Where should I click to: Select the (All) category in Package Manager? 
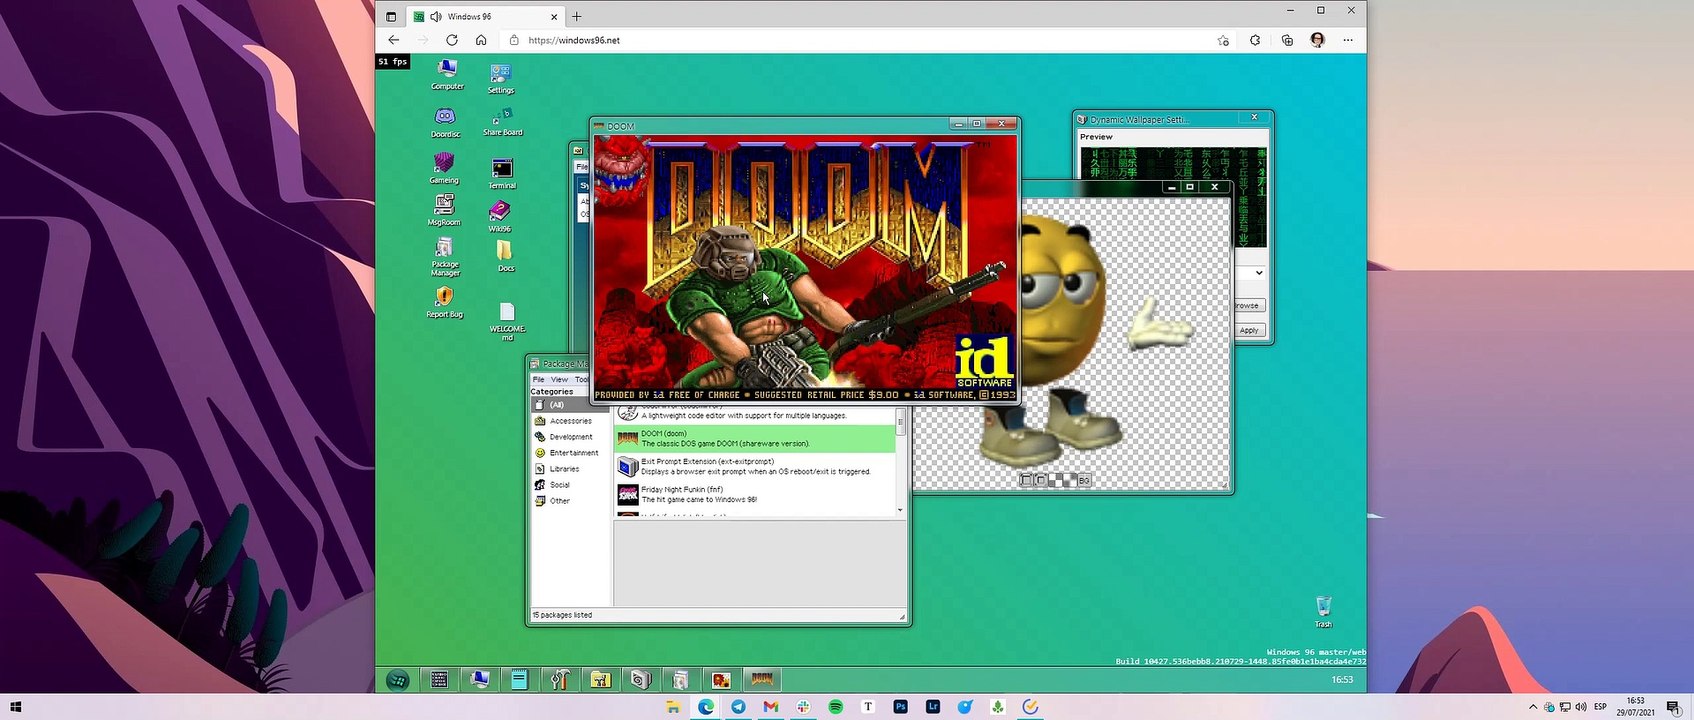(571, 405)
